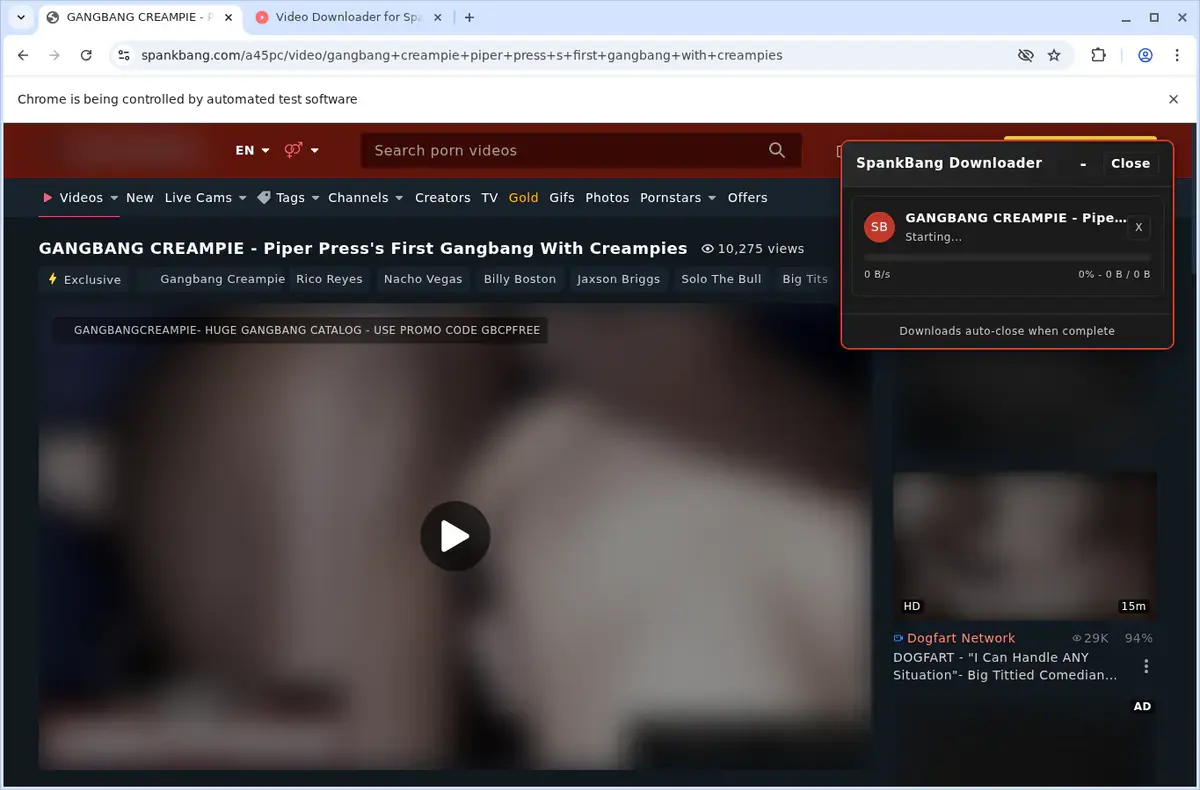Open the Photos section
Viewport: 1200px width, 790px height.
[607, 197]
